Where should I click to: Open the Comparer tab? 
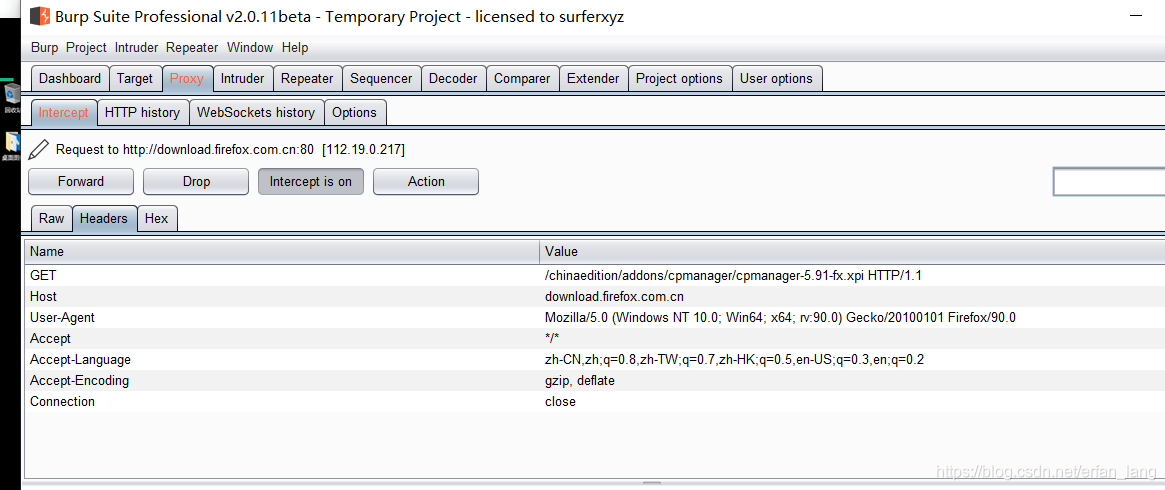click(x=522, y=79)
